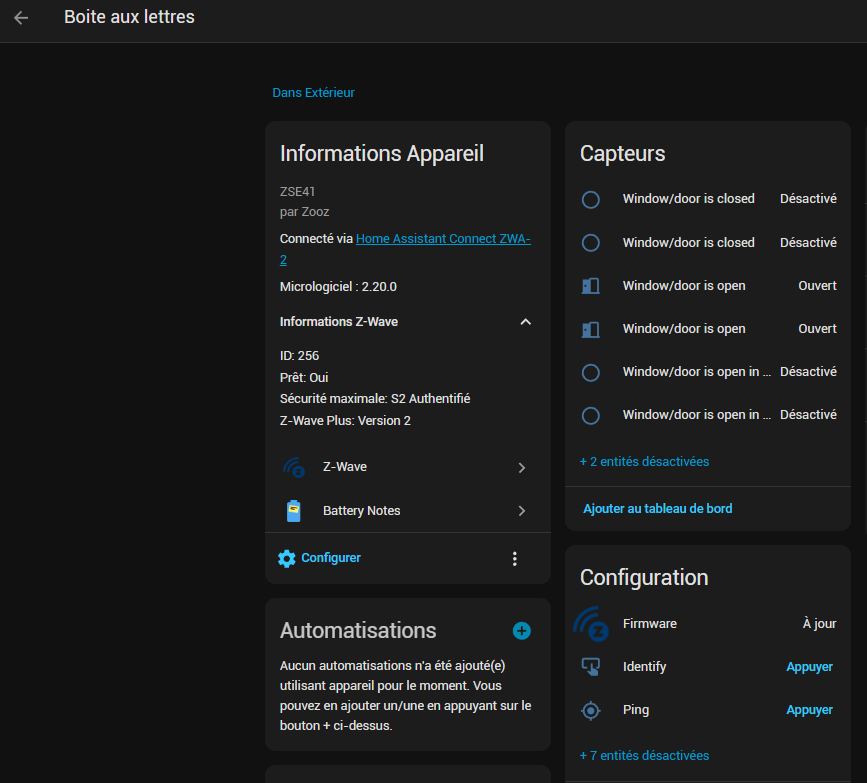Image resolution: width=867 pixels, height=783 pixels.
Task: Show the 7 disabled entities in Configuration
Action: point(644,756)
